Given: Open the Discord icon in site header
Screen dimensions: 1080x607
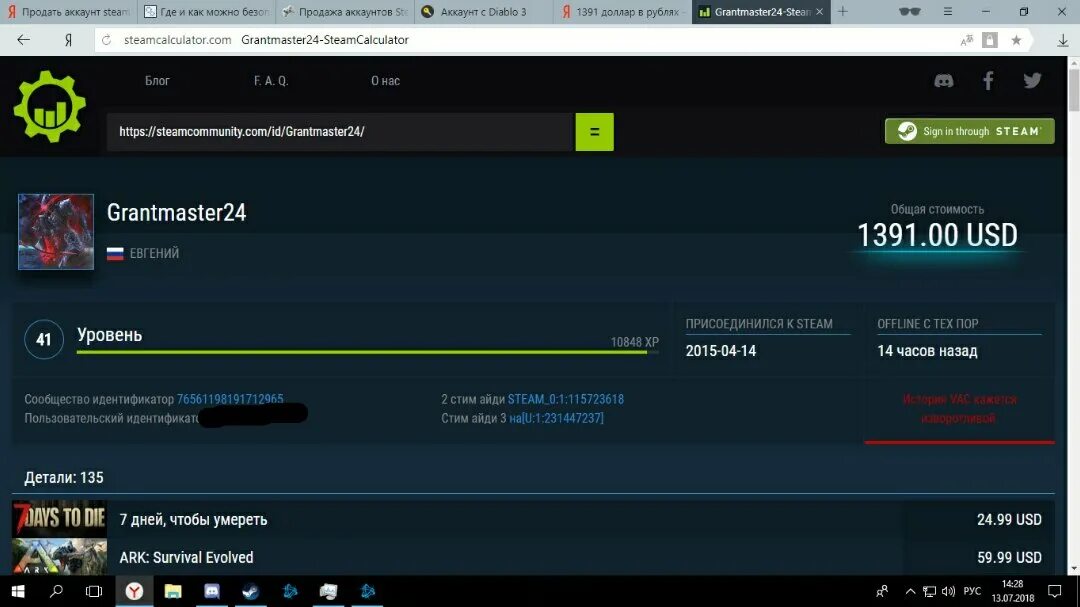Looking at the screenshot, I should (944, 81).
